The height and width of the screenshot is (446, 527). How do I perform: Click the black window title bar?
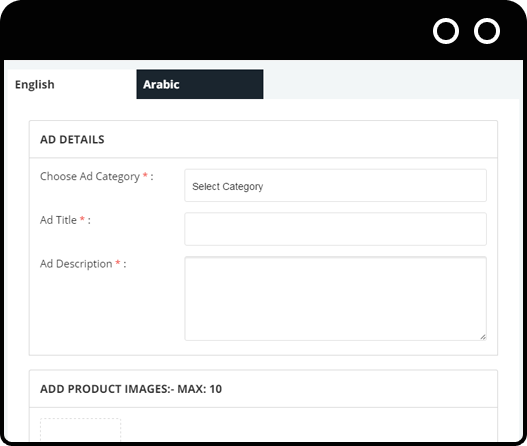(215, 31)
